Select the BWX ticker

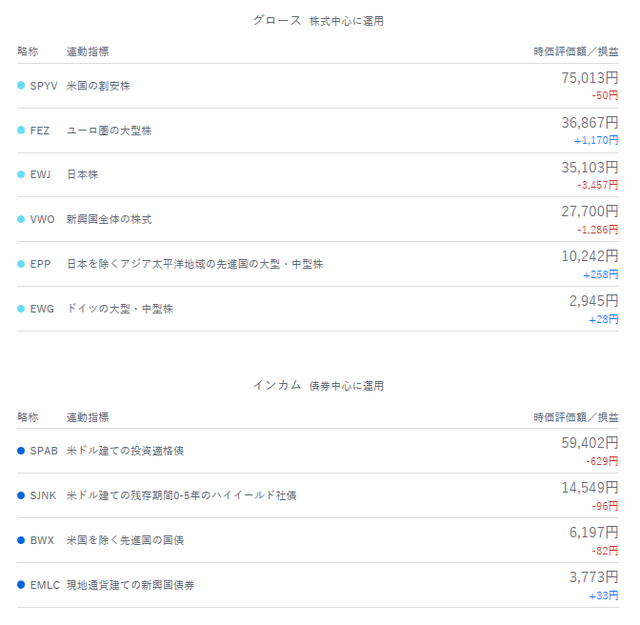pos(42,540)
